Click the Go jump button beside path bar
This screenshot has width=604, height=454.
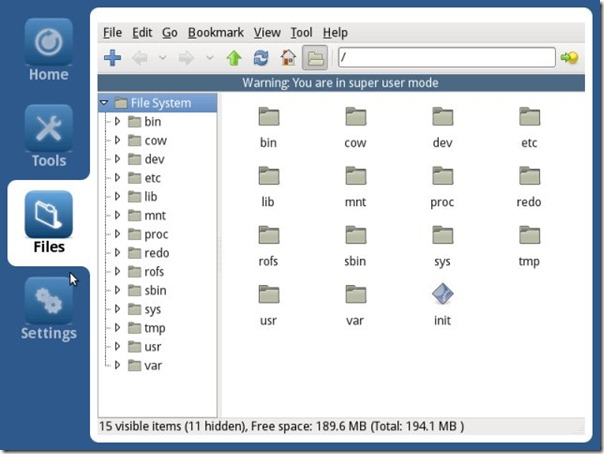pos(569,58)
